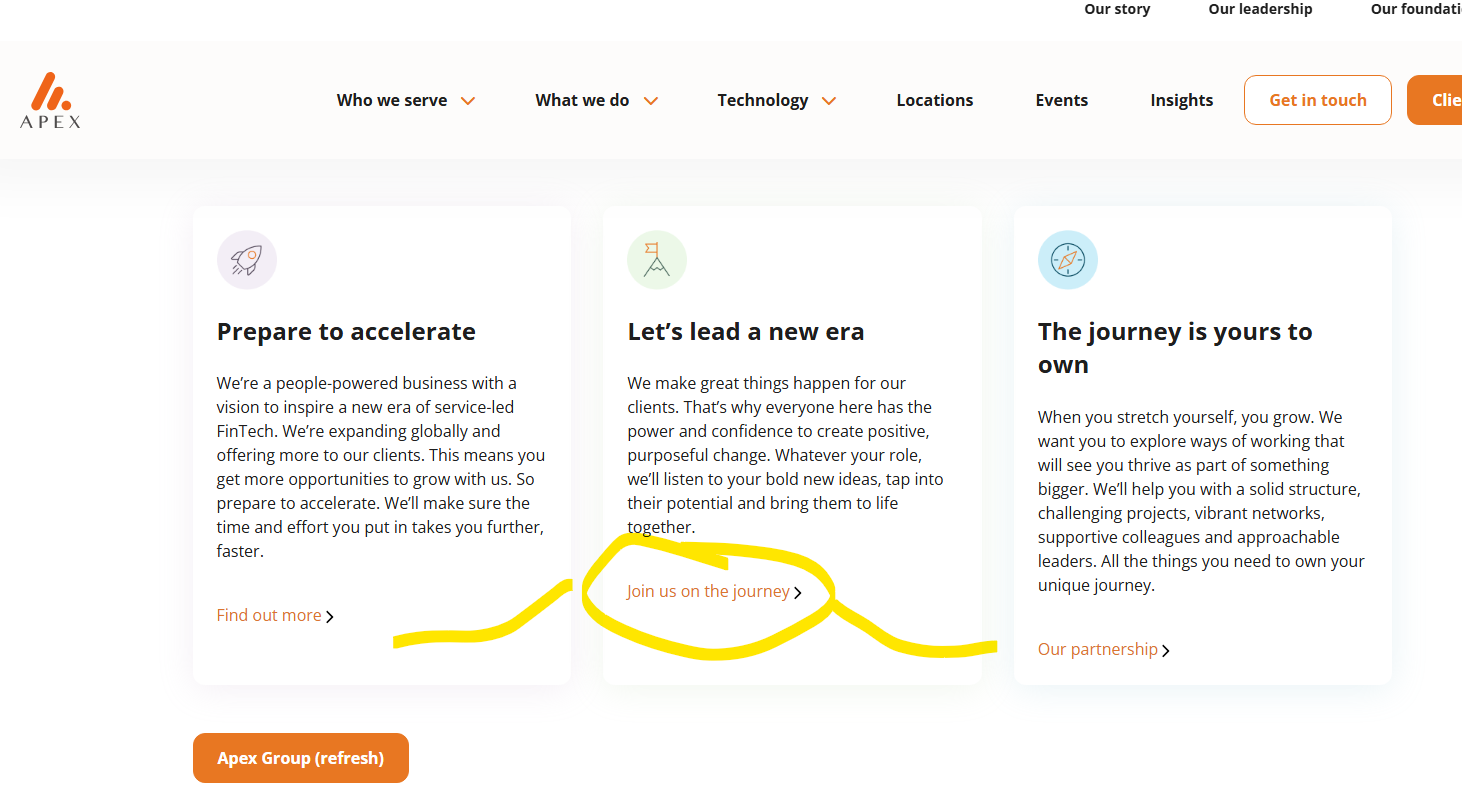Open the Our story link
Viewport: 1462px width, 787px height.
click(x=1117, y=9)
